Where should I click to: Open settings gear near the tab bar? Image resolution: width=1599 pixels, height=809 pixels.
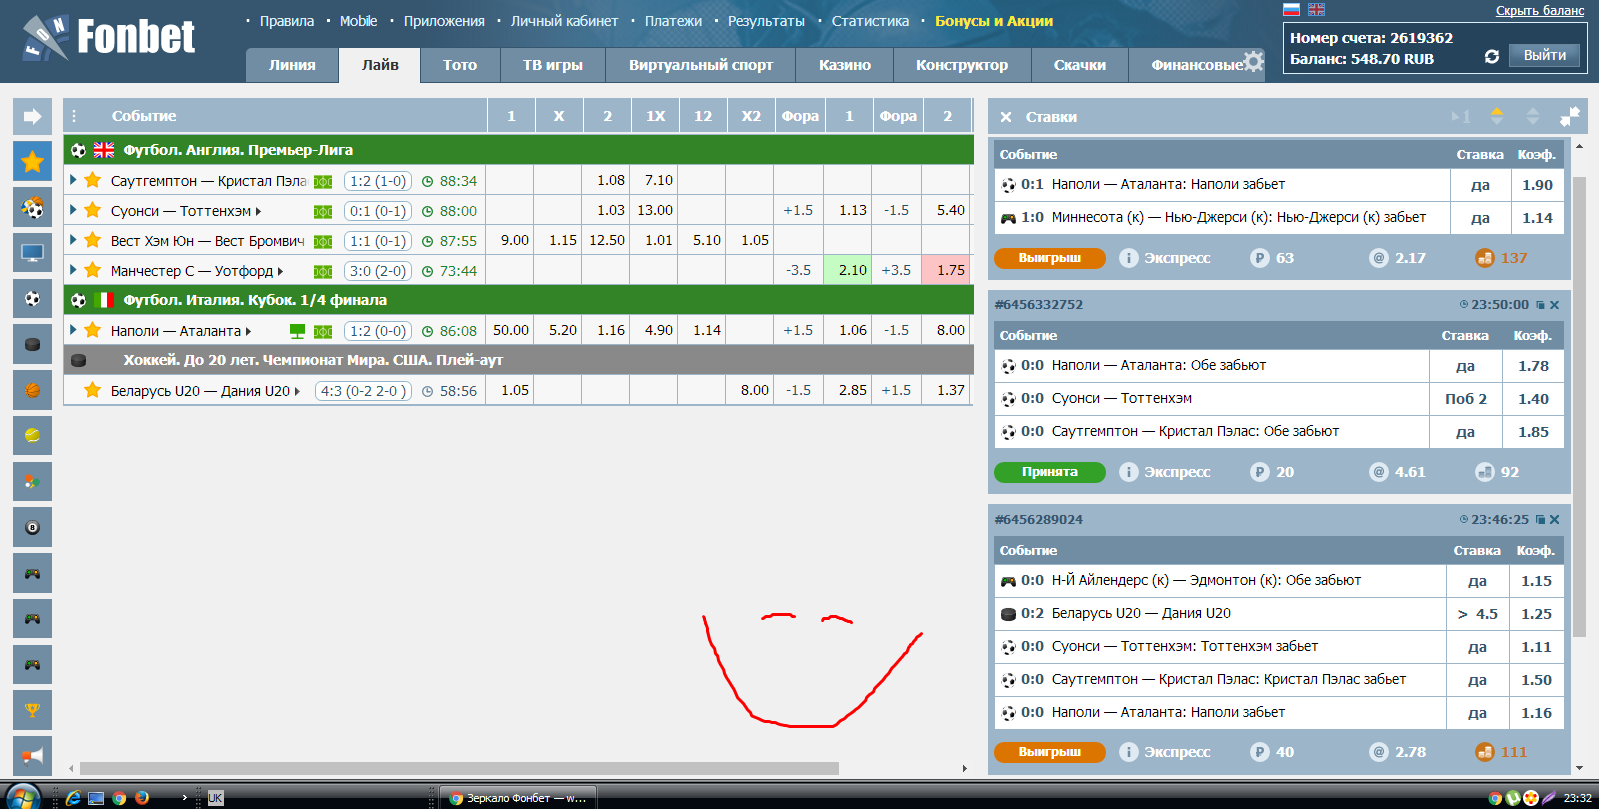click(1253, 61)
